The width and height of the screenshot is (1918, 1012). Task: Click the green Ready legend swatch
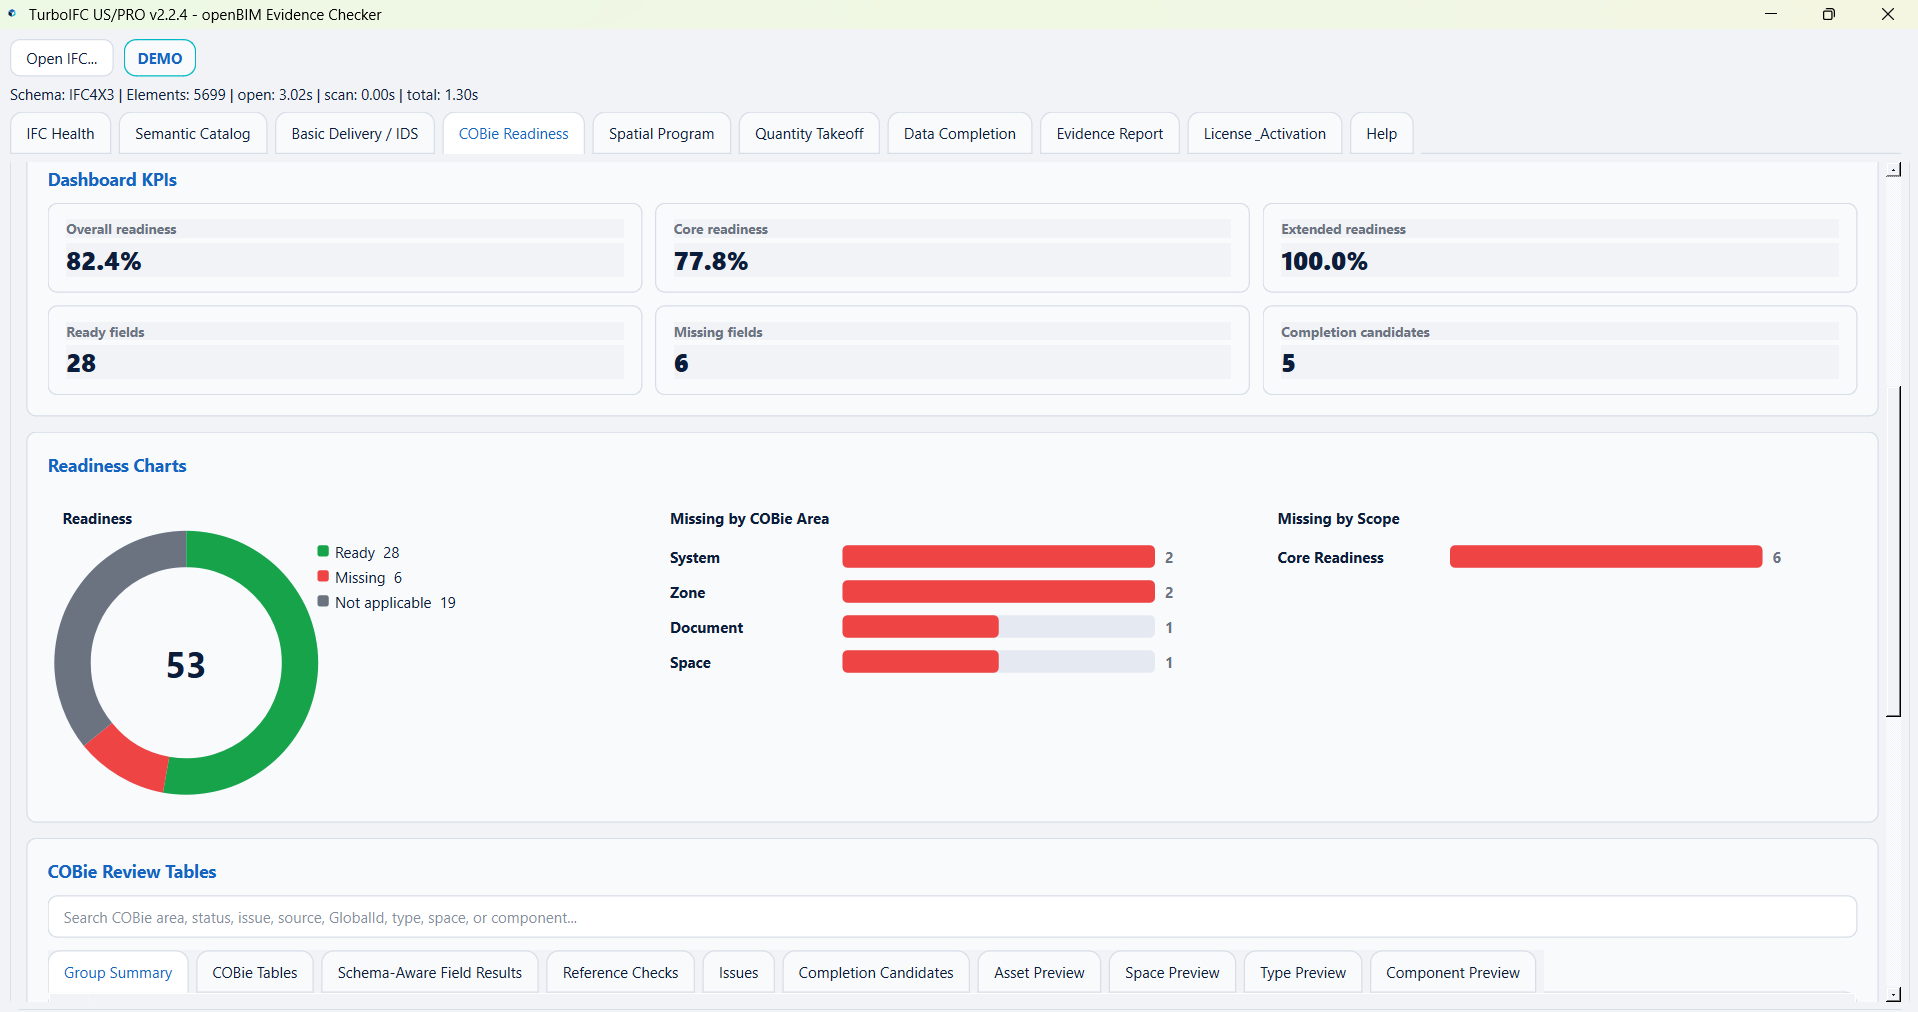(323, 551)
